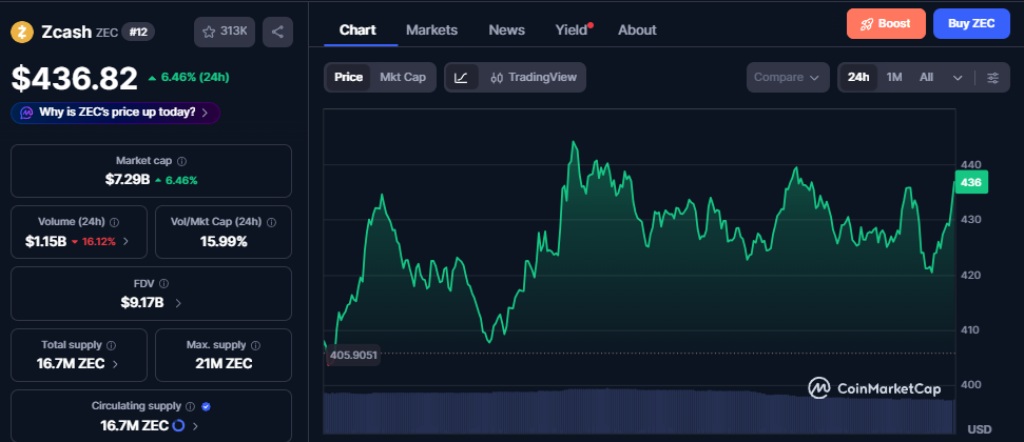
Task: Click the $7.29B market cap value
Action: tap(127, 180)
